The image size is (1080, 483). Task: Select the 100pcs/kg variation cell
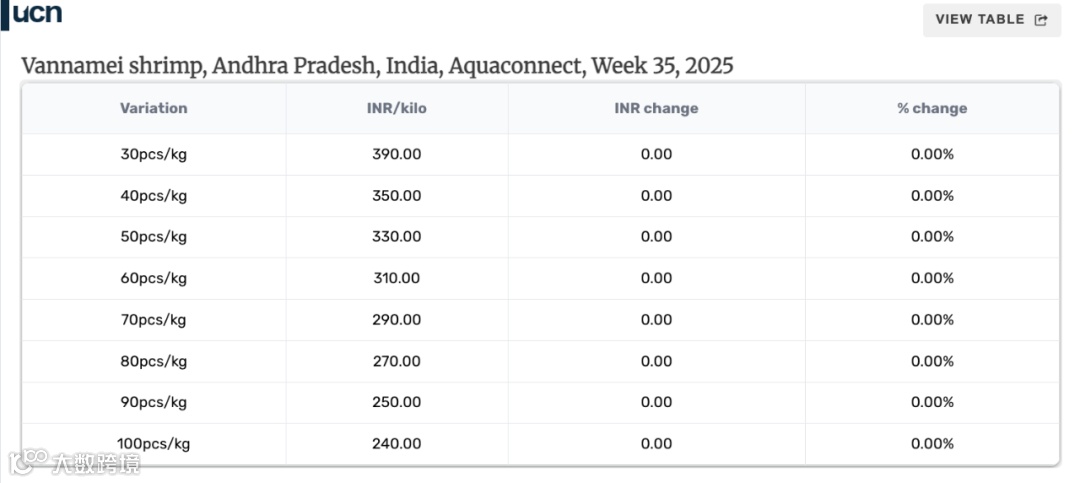pyautogui.click(x=153, y=444)
